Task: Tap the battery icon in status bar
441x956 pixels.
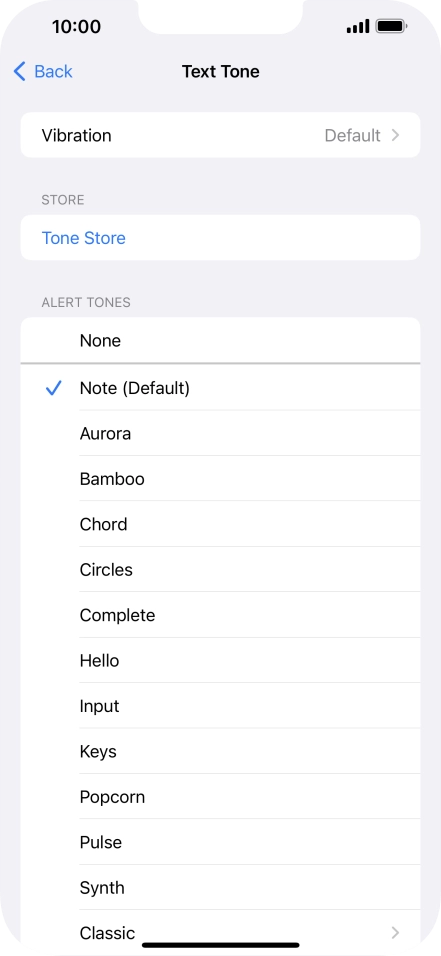Action: [x=392, y=26]
